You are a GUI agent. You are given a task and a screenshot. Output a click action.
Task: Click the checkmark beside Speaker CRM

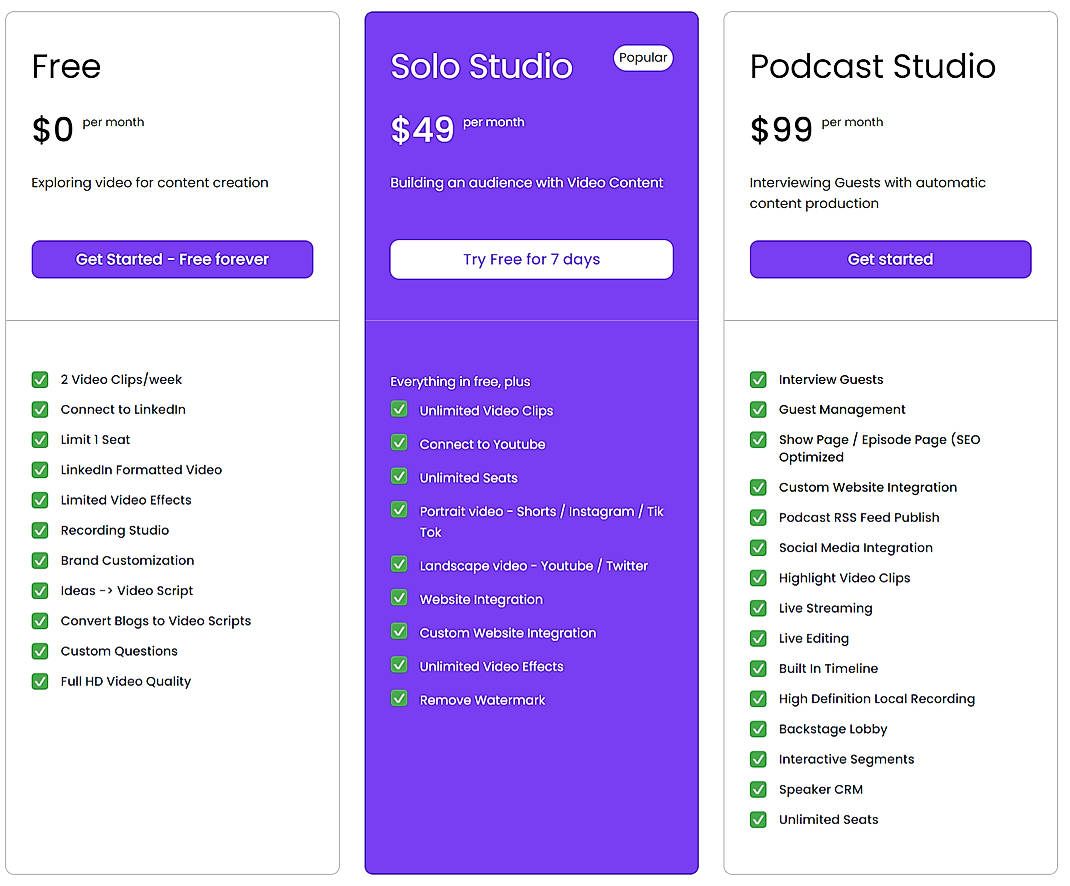(x=758, y=789)
